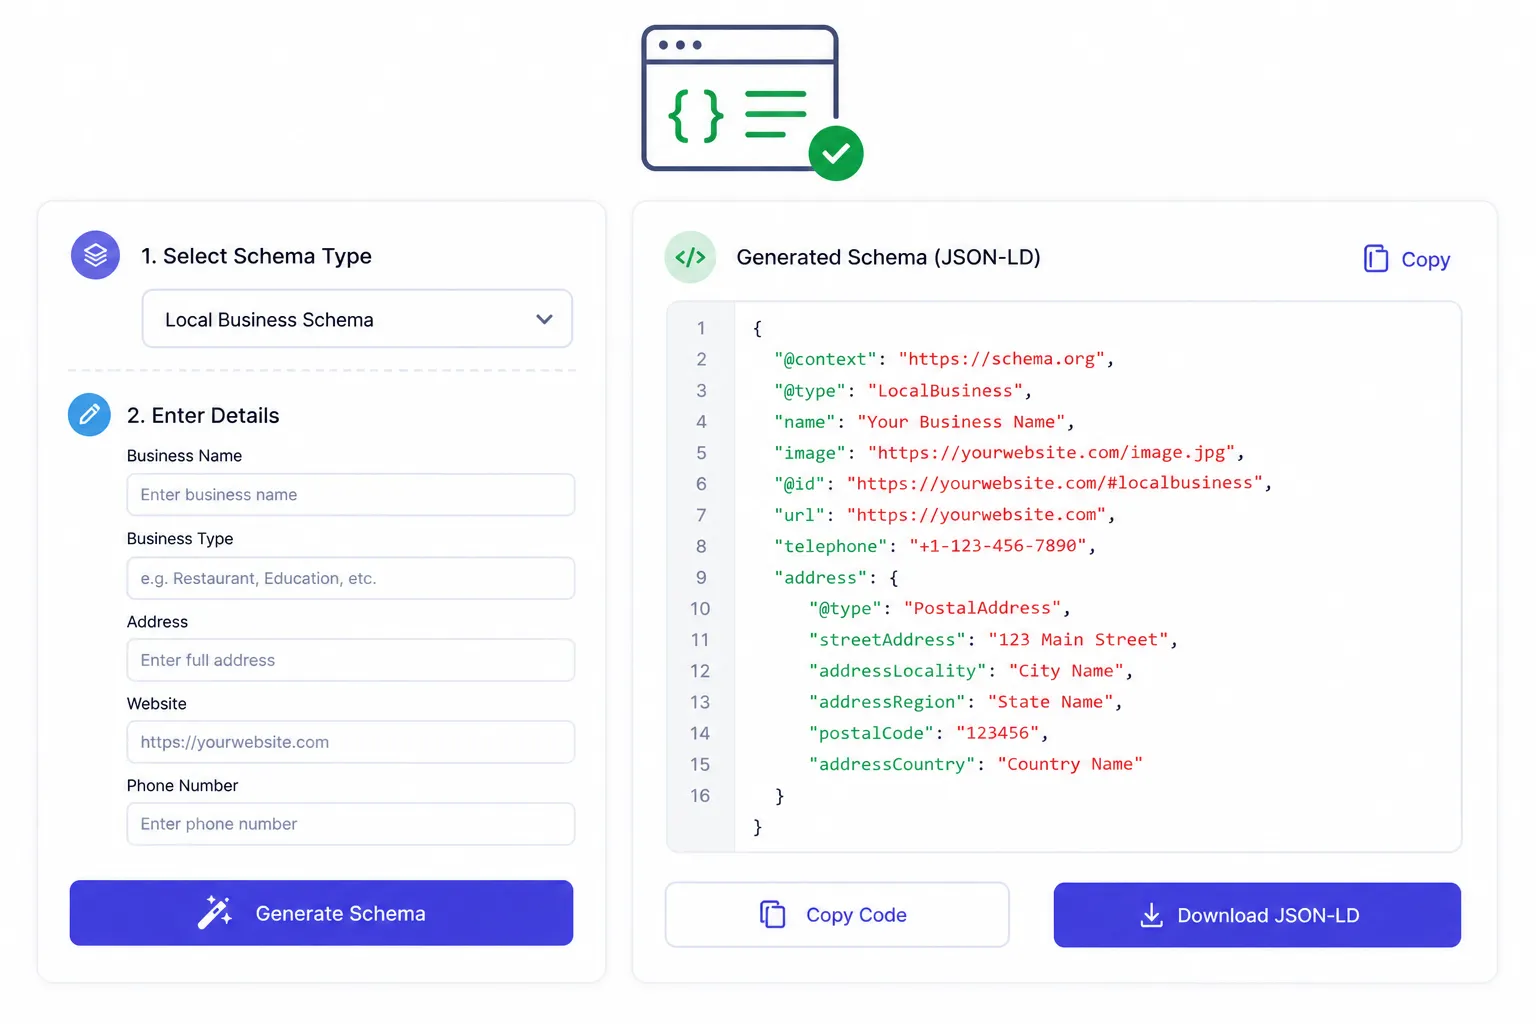The height and width of the screenshot is (1024, 1536).
Task: Click the Address field label
Action: tap(157, 622)
